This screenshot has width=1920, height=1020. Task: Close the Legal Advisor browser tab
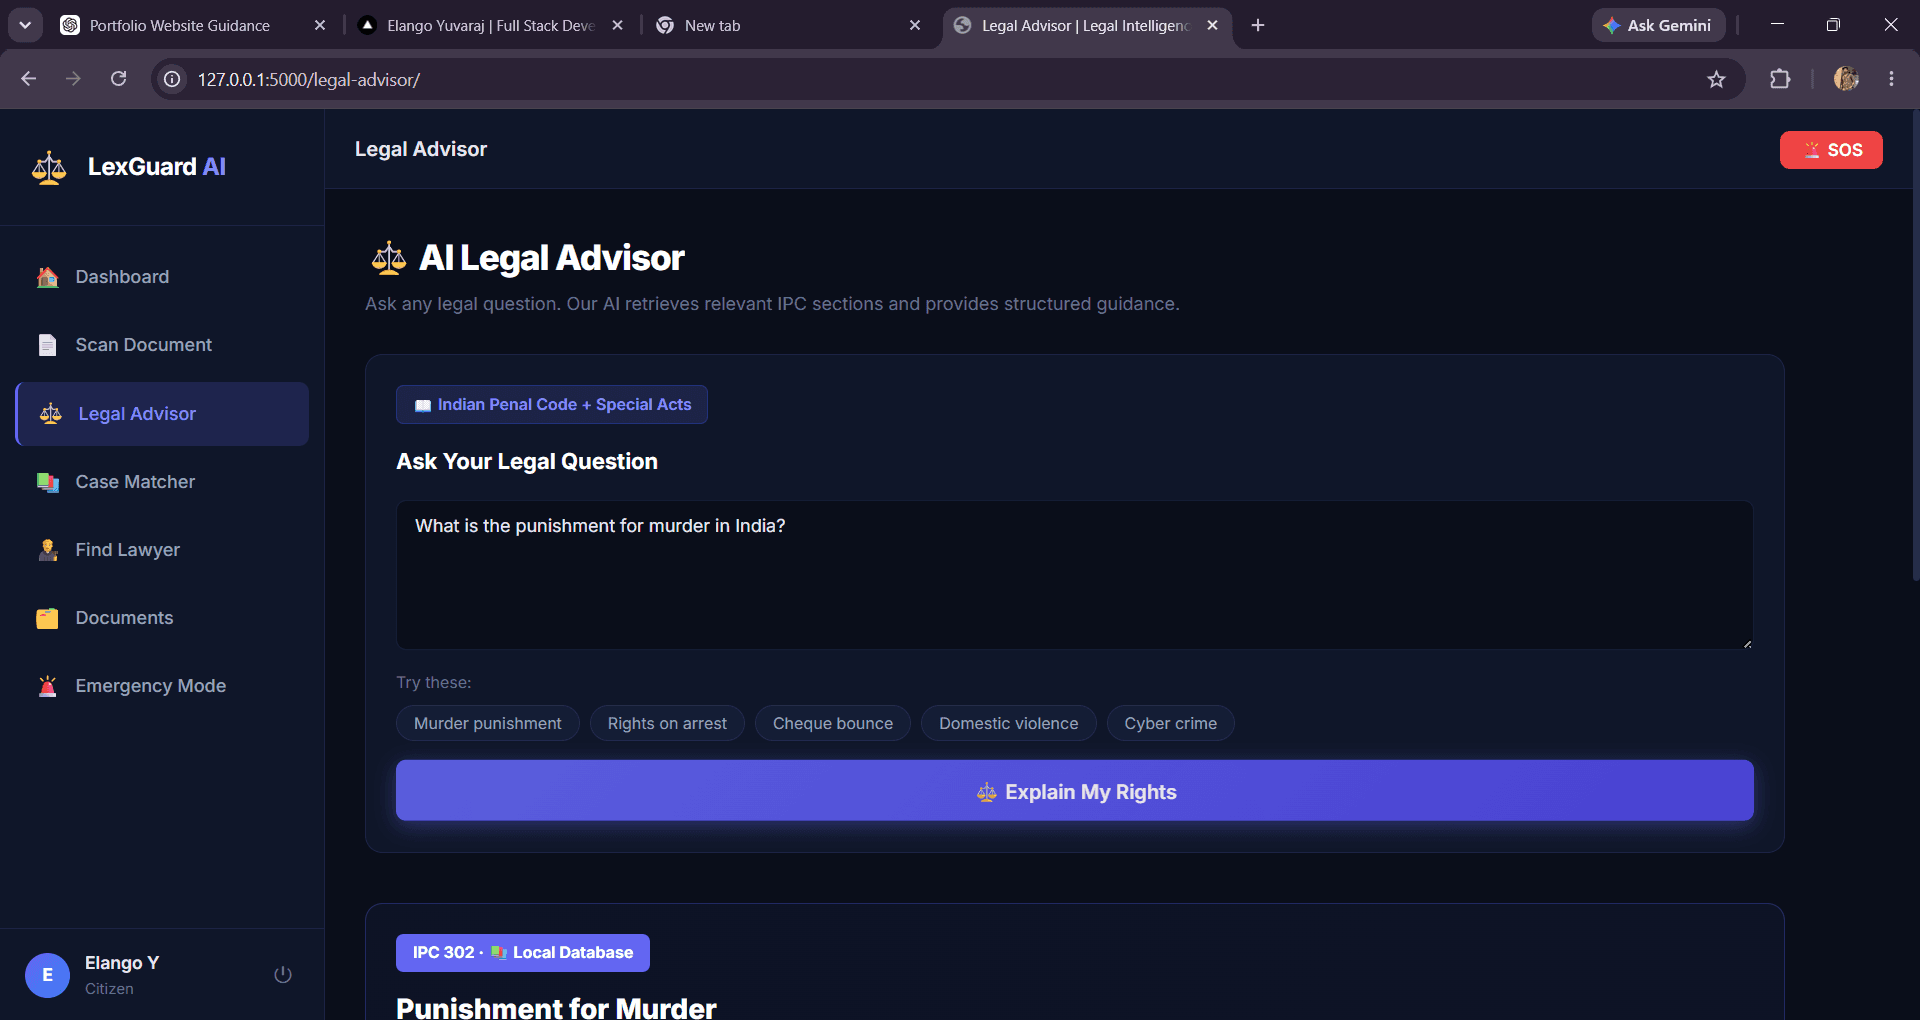point(1212,25)
